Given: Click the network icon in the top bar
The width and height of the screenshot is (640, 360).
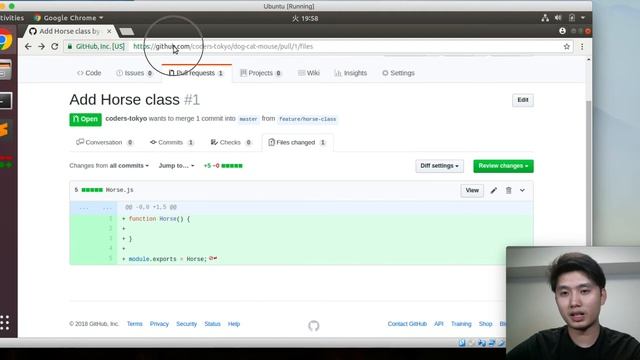Looking at the screenshot, I should tap(545, 18).
